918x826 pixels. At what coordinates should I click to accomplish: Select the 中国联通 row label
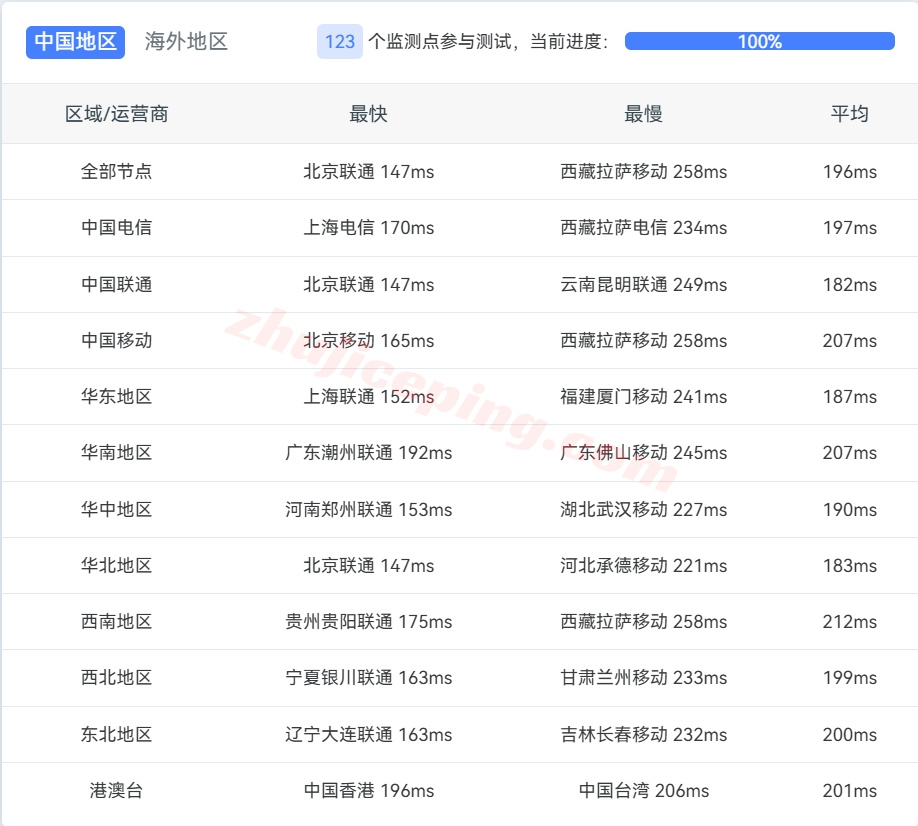117,285
